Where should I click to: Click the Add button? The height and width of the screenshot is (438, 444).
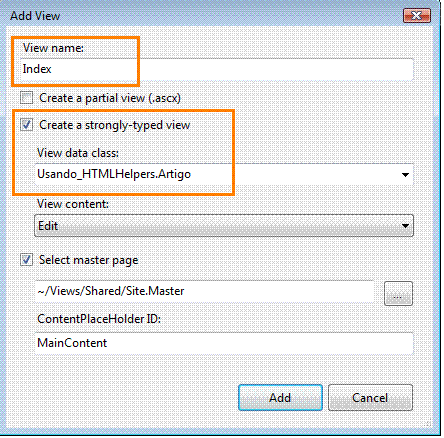coord(280,397)
